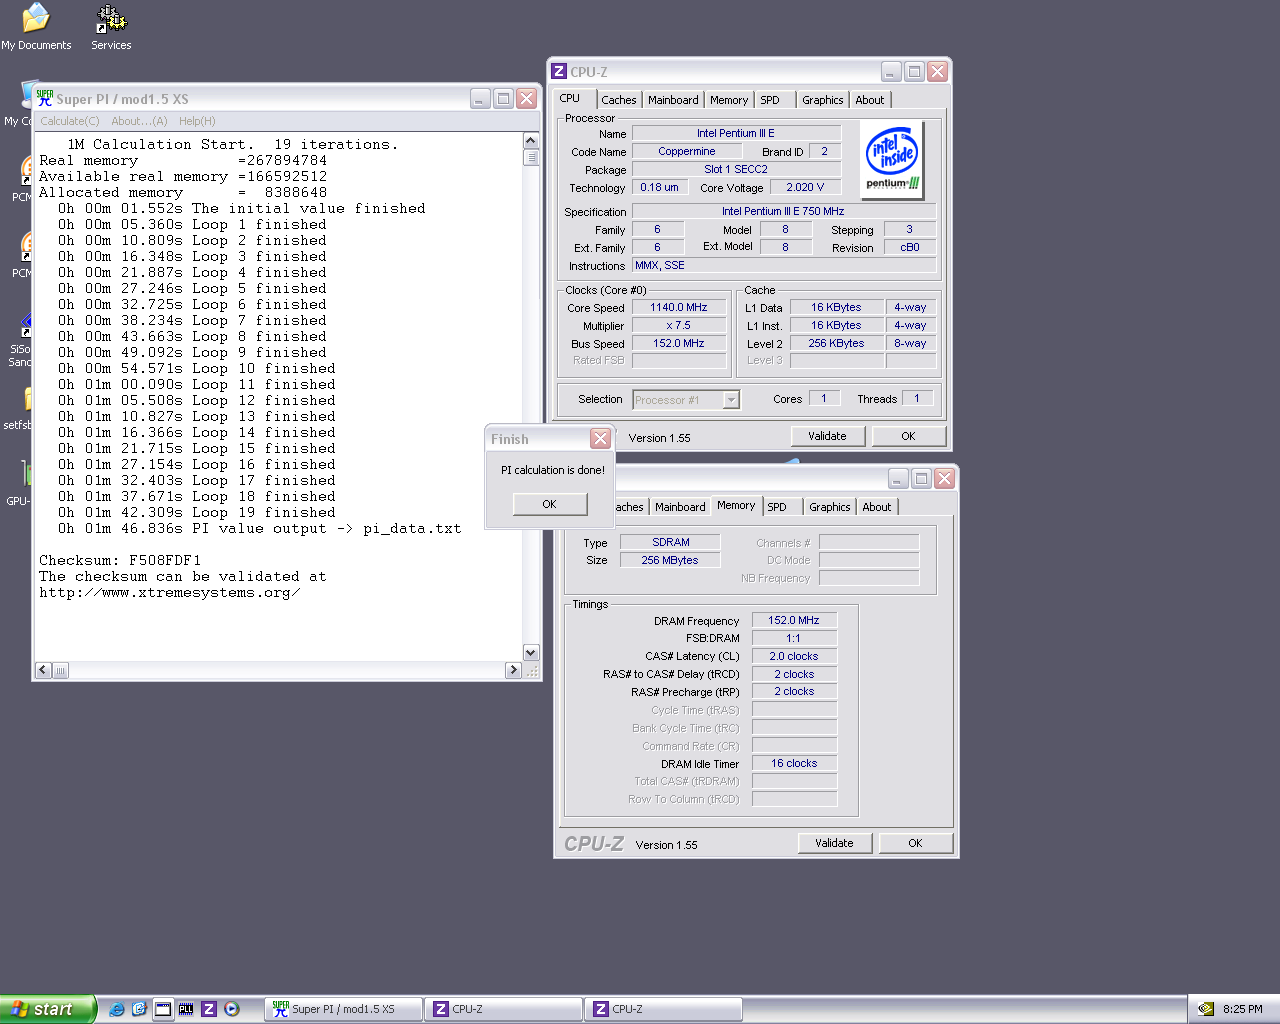Launch Windows Media Player from Quick Launch
The image size is (1280, 1024).
click(232, 1009)
